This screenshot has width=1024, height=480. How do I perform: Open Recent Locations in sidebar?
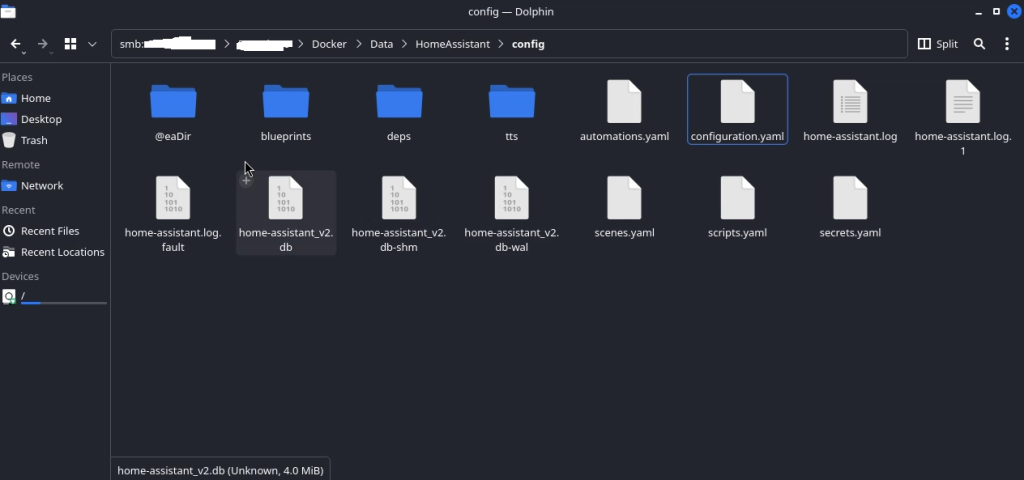pyautogui.click(x=62, y=252)
